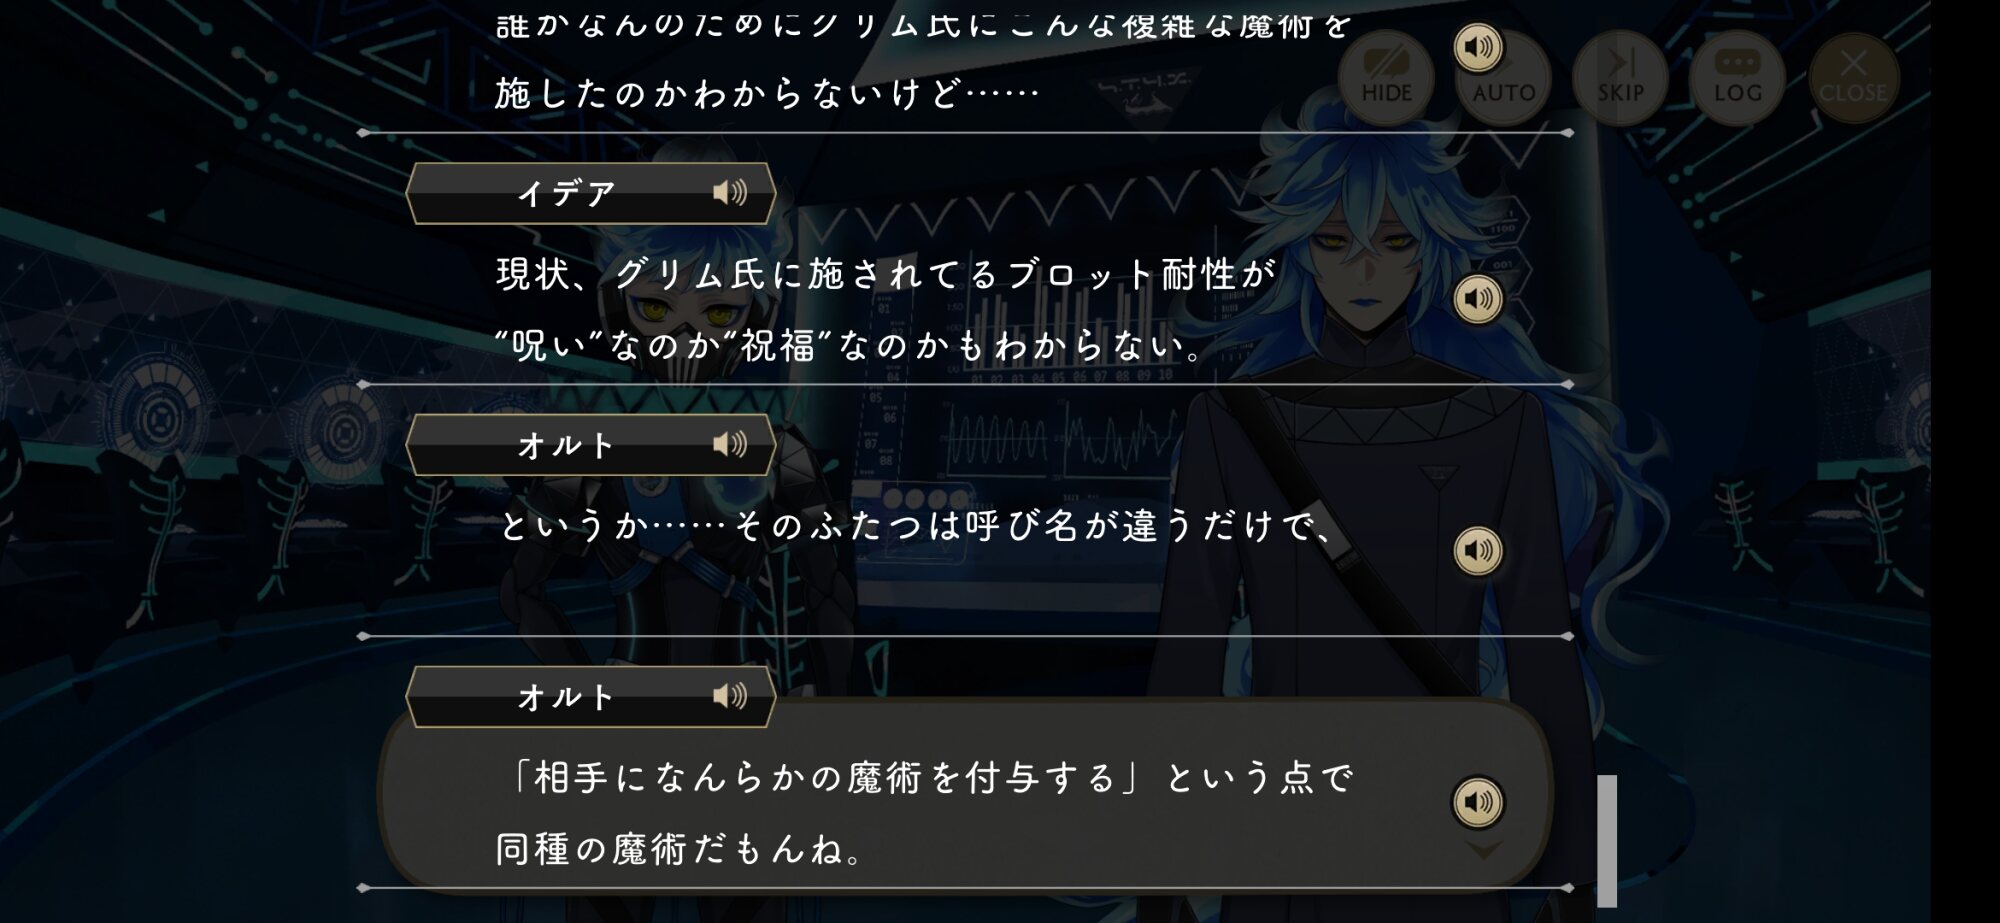Skip the story with SKIP button
This screenshot has height=923, width=2000.
(x=1621, y=77)
